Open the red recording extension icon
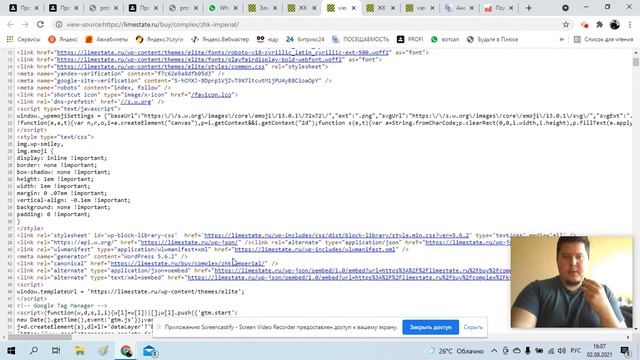This screenshot has height=360, width=640. (584, 25)
